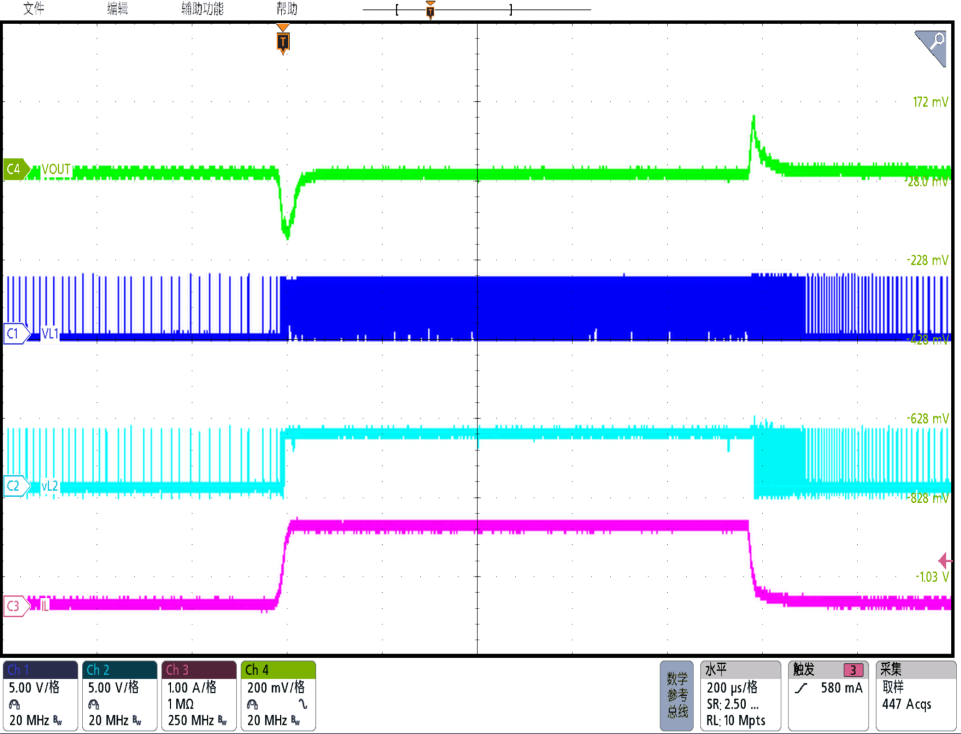Open the 帮助 menu
Image resolution: width=961 pixels, height=734 pixels.
[287, 9]
